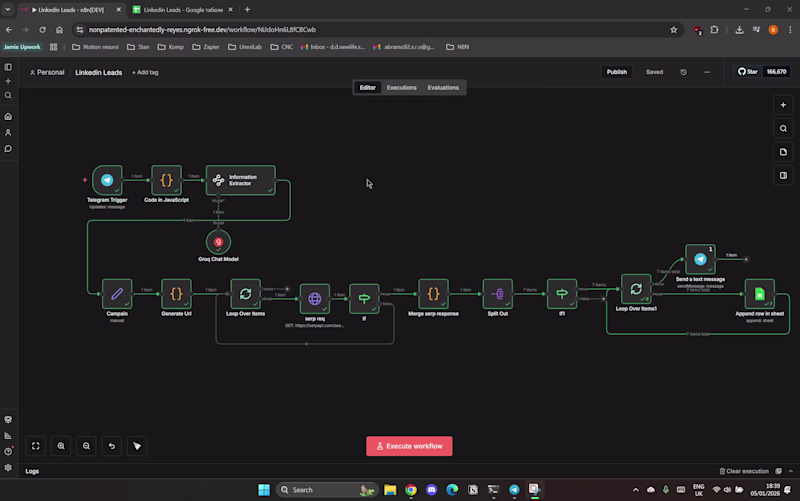This screenshot has width=800, height=501.
Task: Select the Loop Over Items node
Action: click(245, 294)
